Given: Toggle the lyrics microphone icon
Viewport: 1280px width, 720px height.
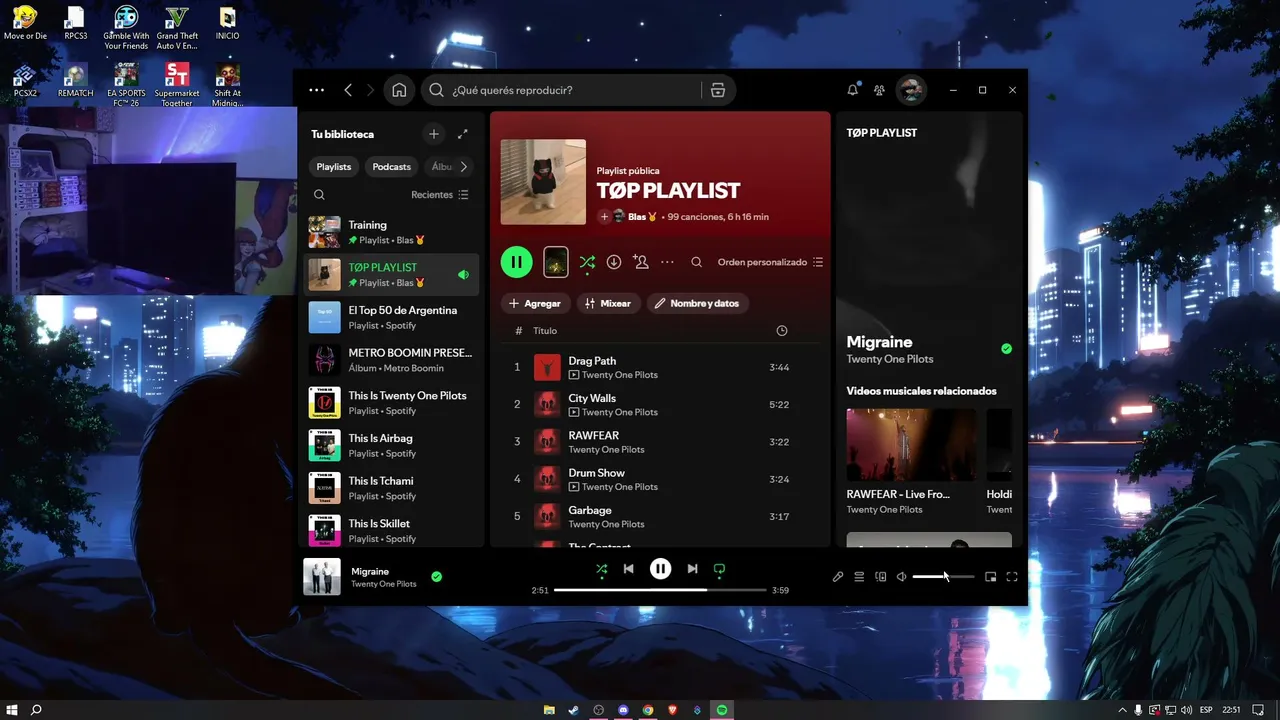Looking at the screenshot, I should (x=838, y=577).
